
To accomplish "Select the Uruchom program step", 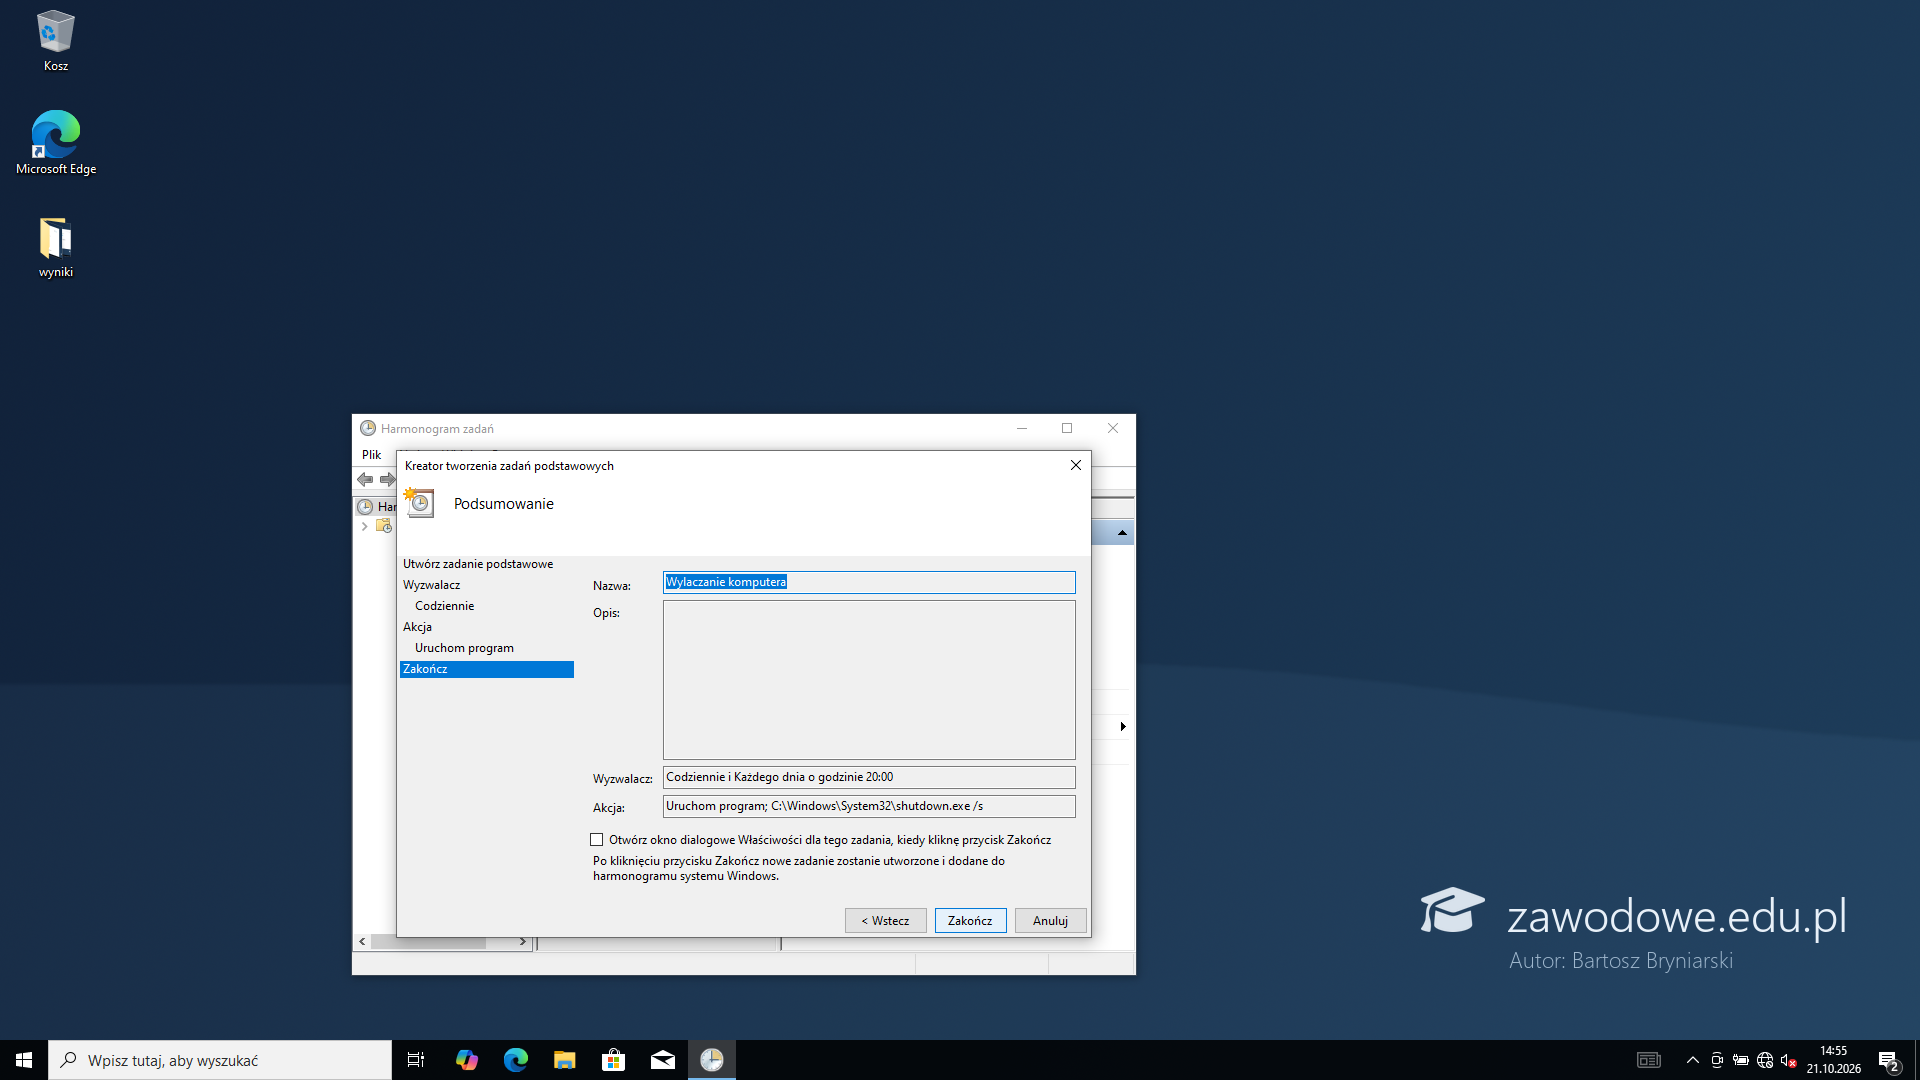I will click(464, 648).
